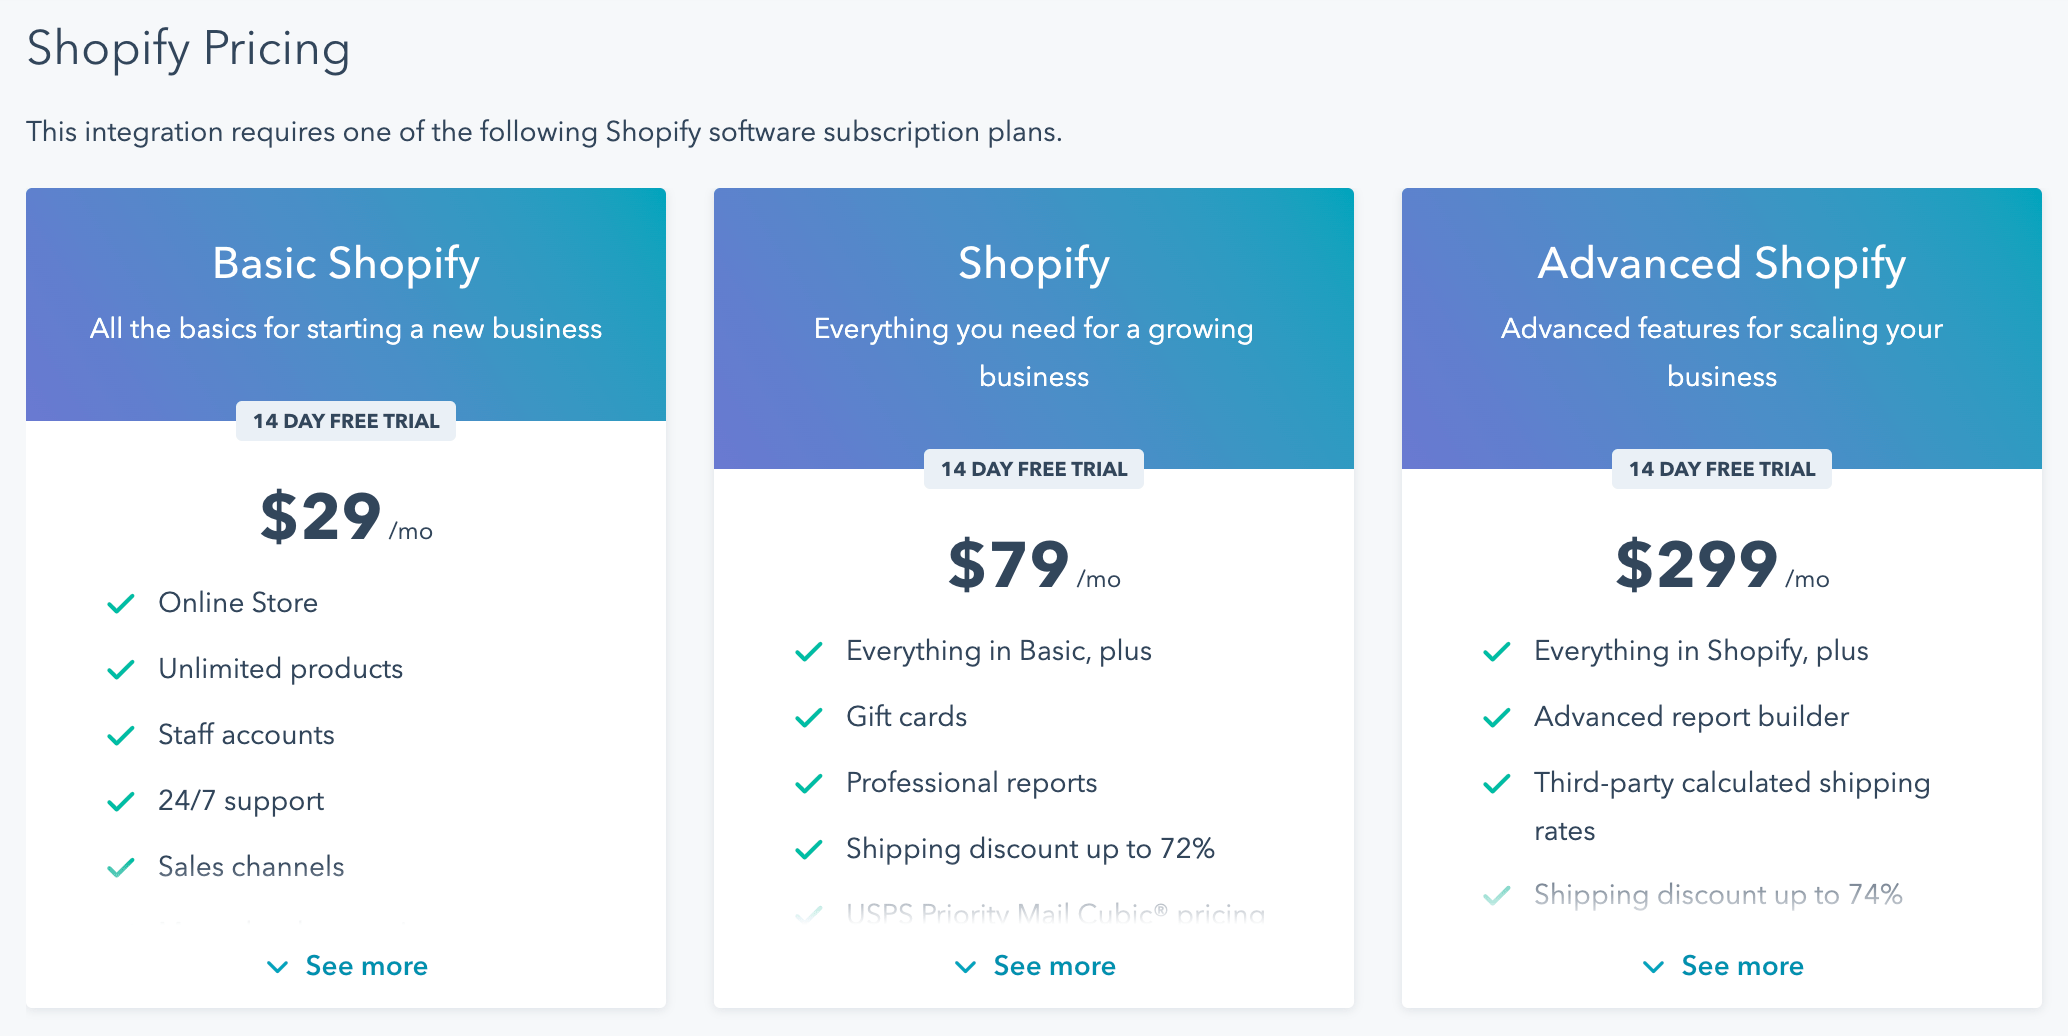
Task: Click the checkmark next to Third-party calculated shipping
Action: pos(1496,783)
